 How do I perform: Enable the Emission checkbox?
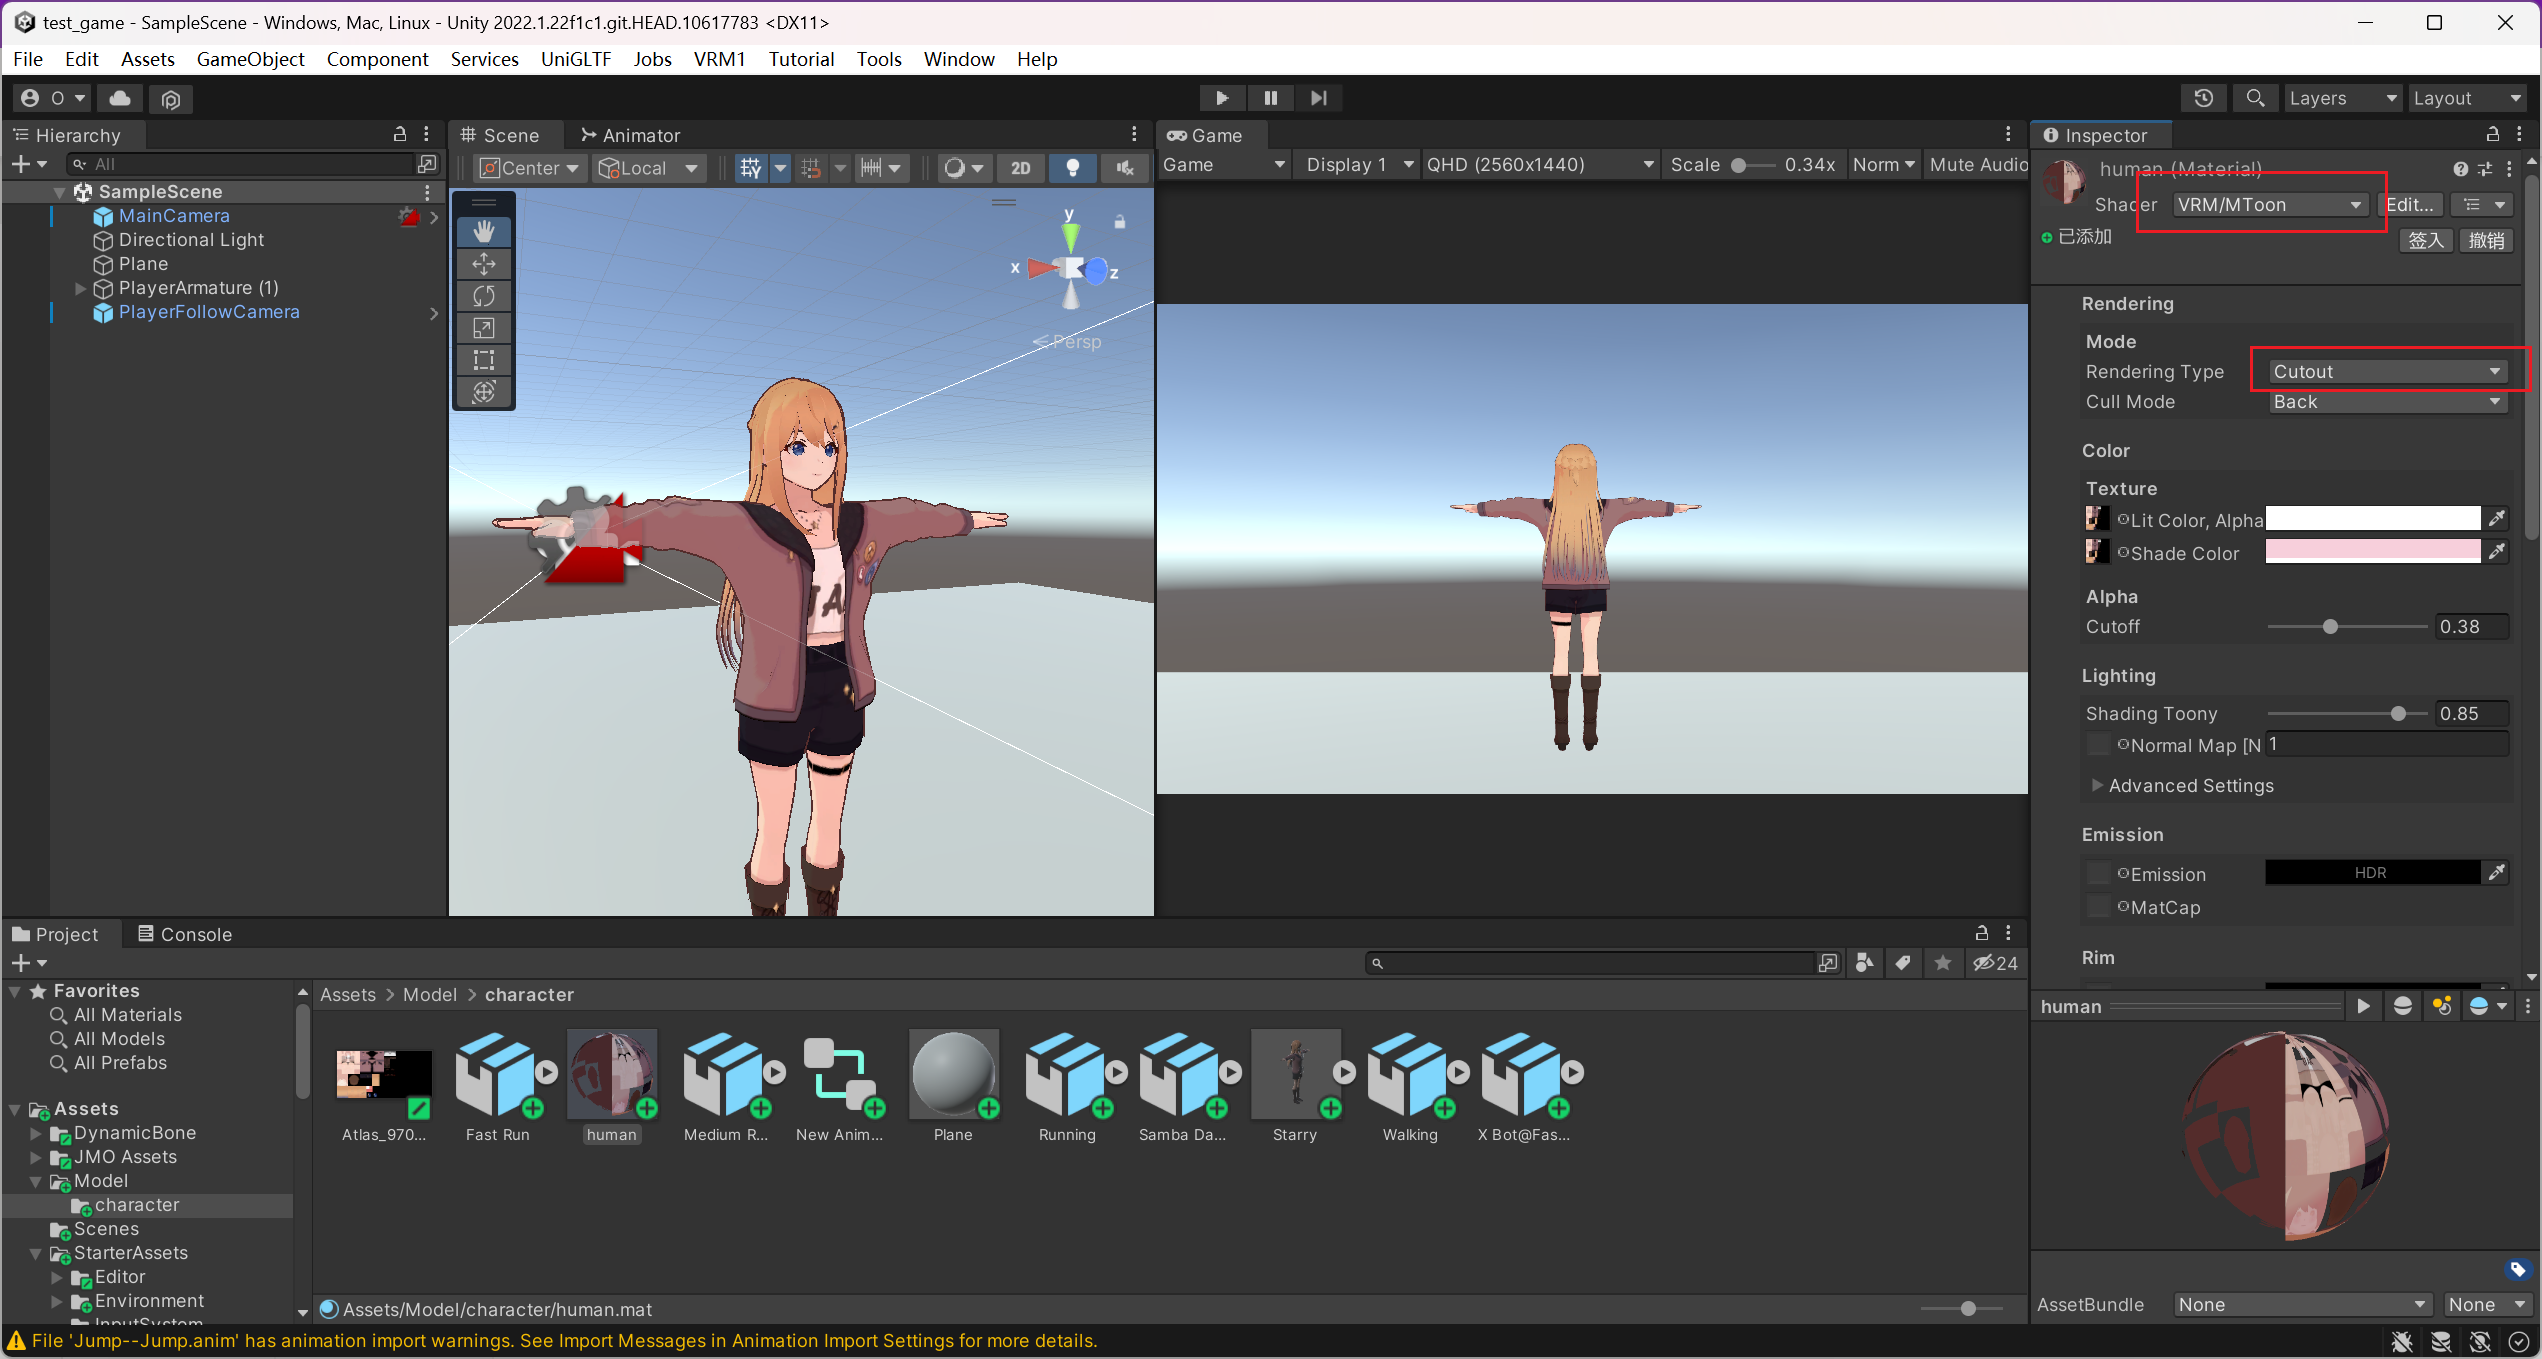click(2098, 873)
